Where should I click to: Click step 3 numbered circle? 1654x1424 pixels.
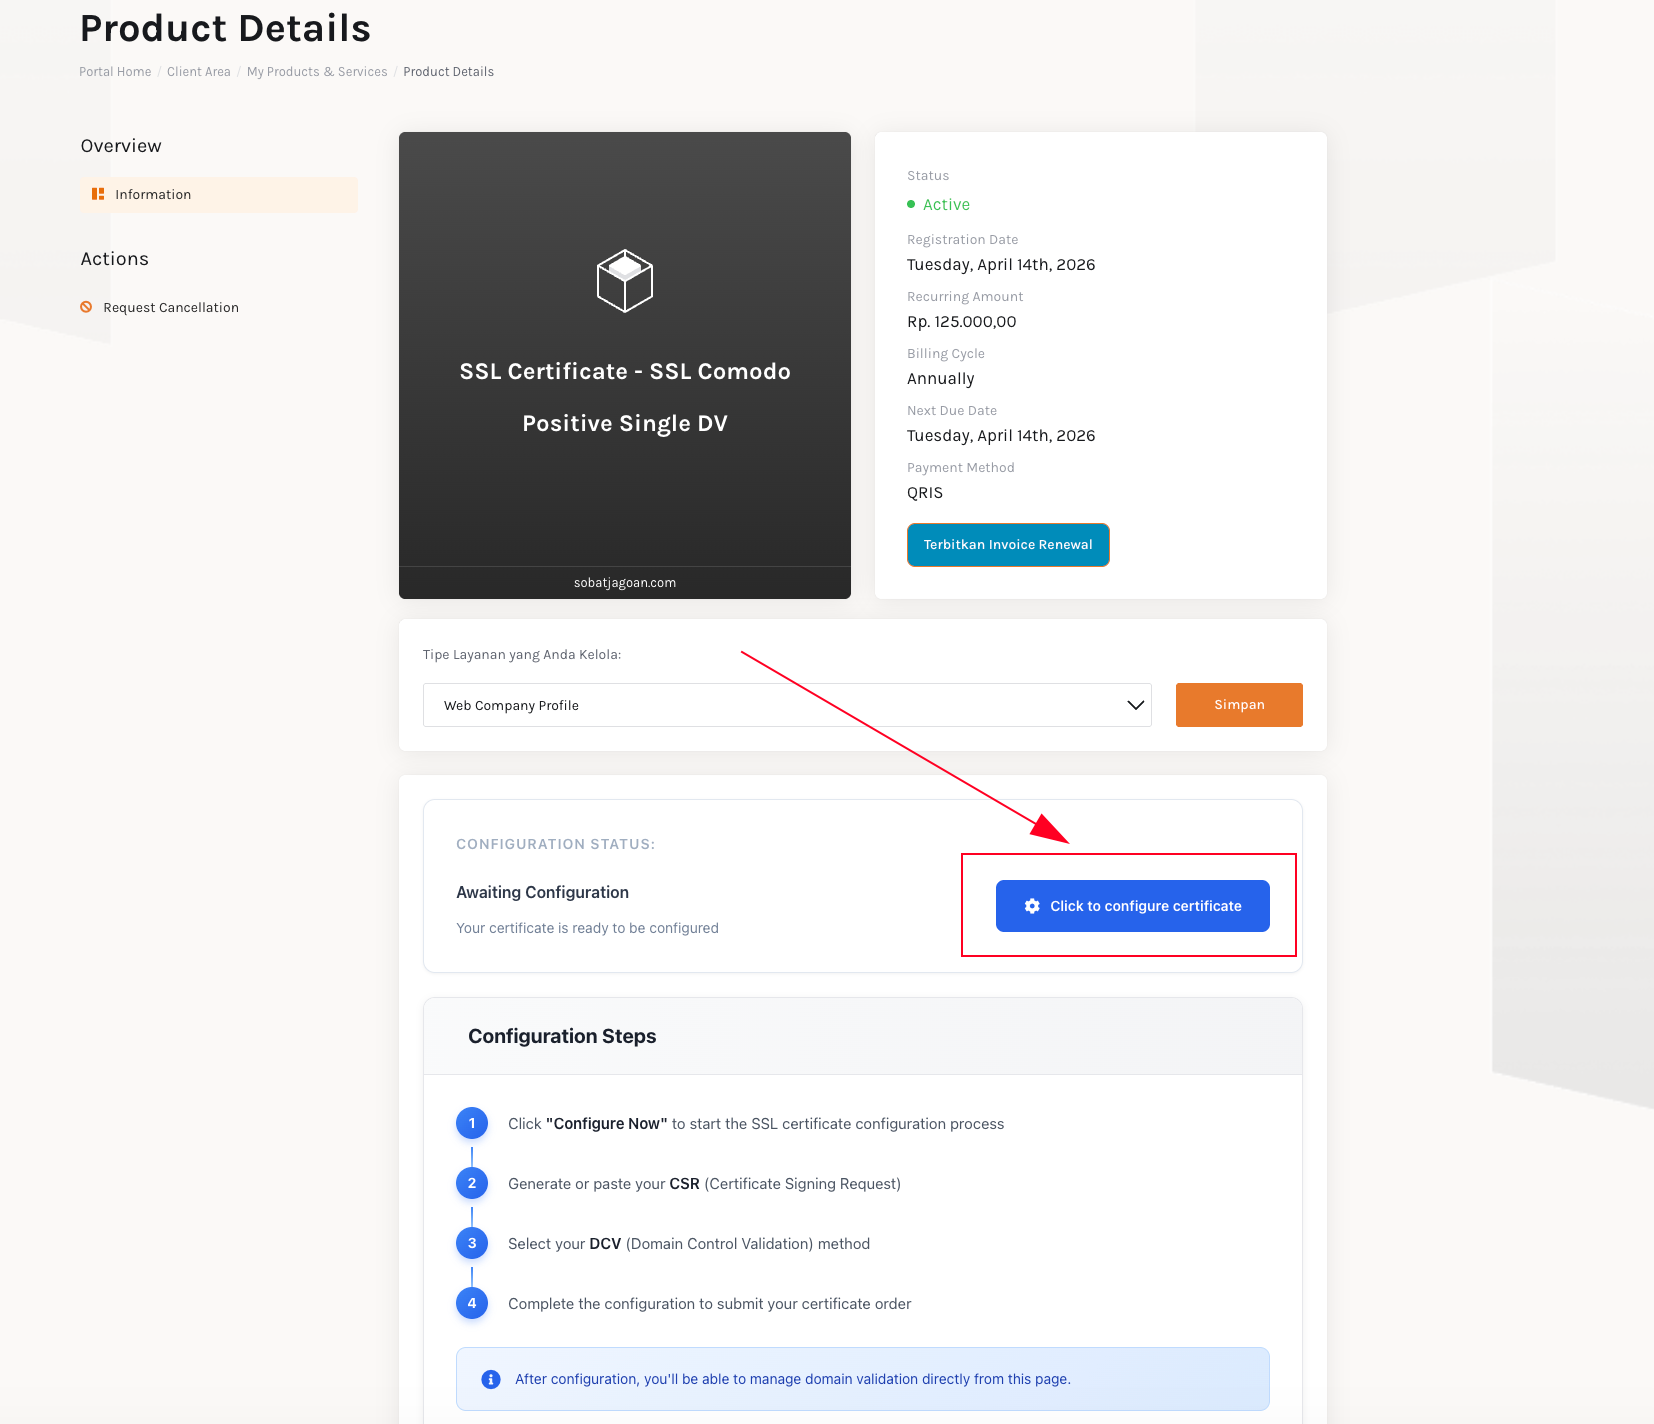472,1243
